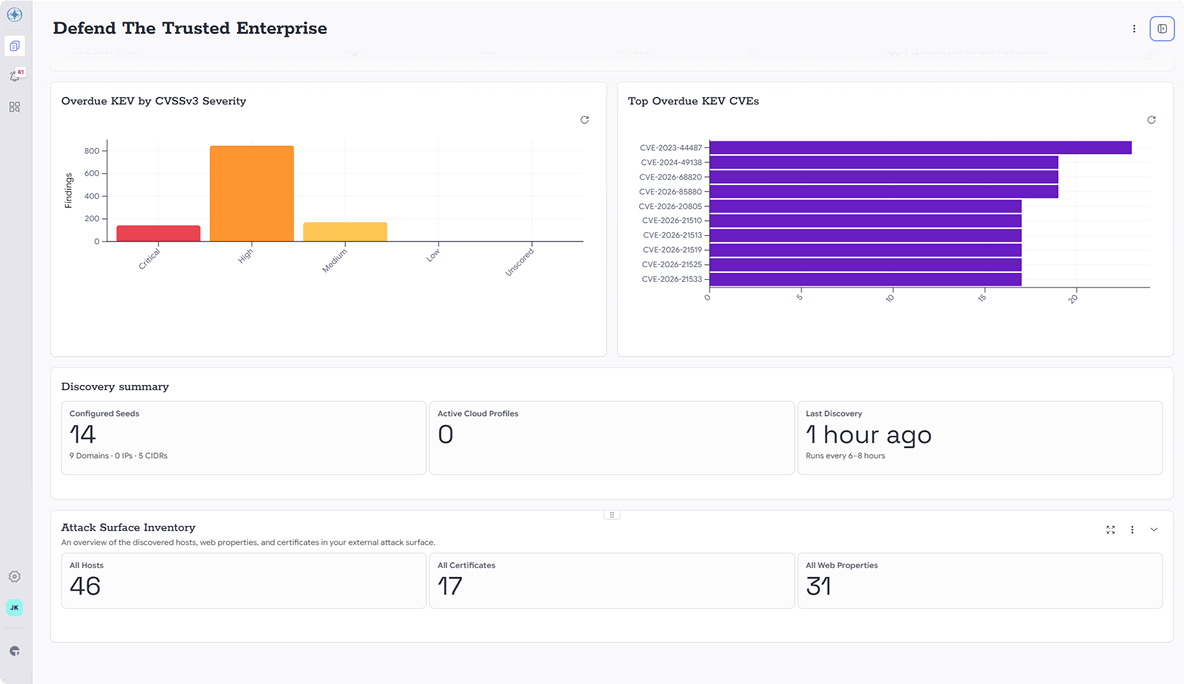Screen dimensions: 1184x684
Task: Click the Attack Surface Inventory drag handle
Action: coord(612,515)
